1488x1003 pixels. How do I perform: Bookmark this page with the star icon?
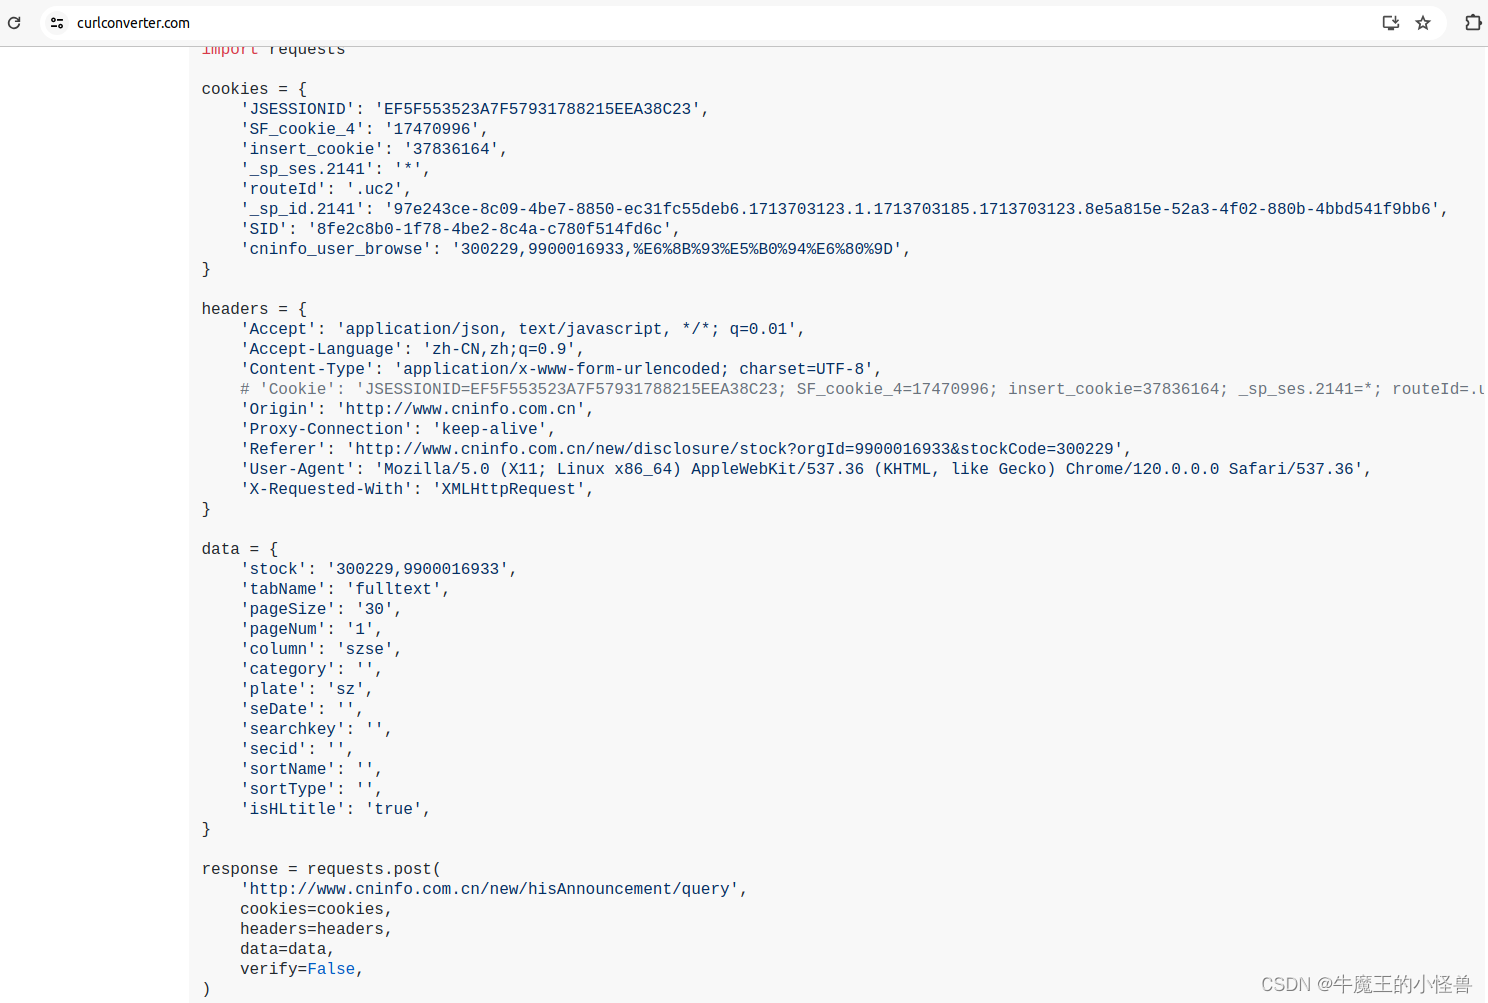pos(1423,22)
